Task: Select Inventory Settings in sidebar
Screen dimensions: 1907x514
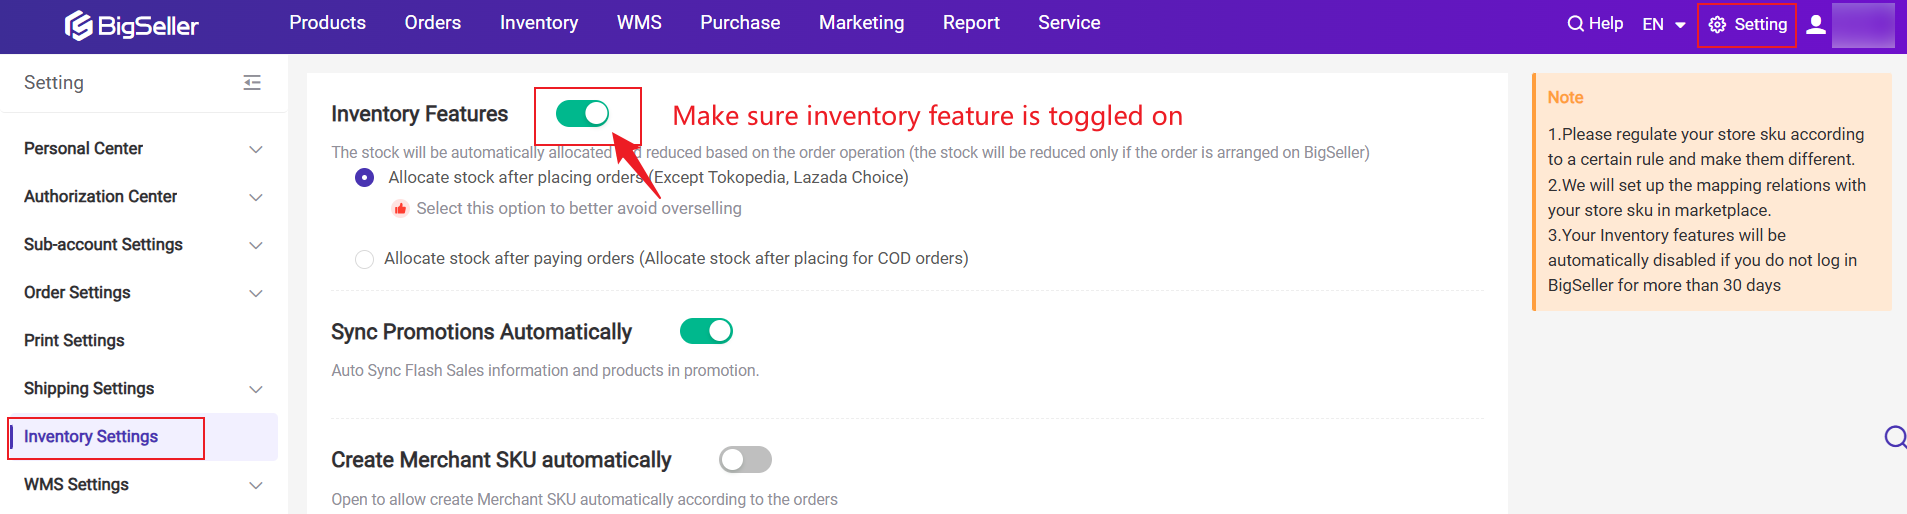Action: [x=91, y=437]
